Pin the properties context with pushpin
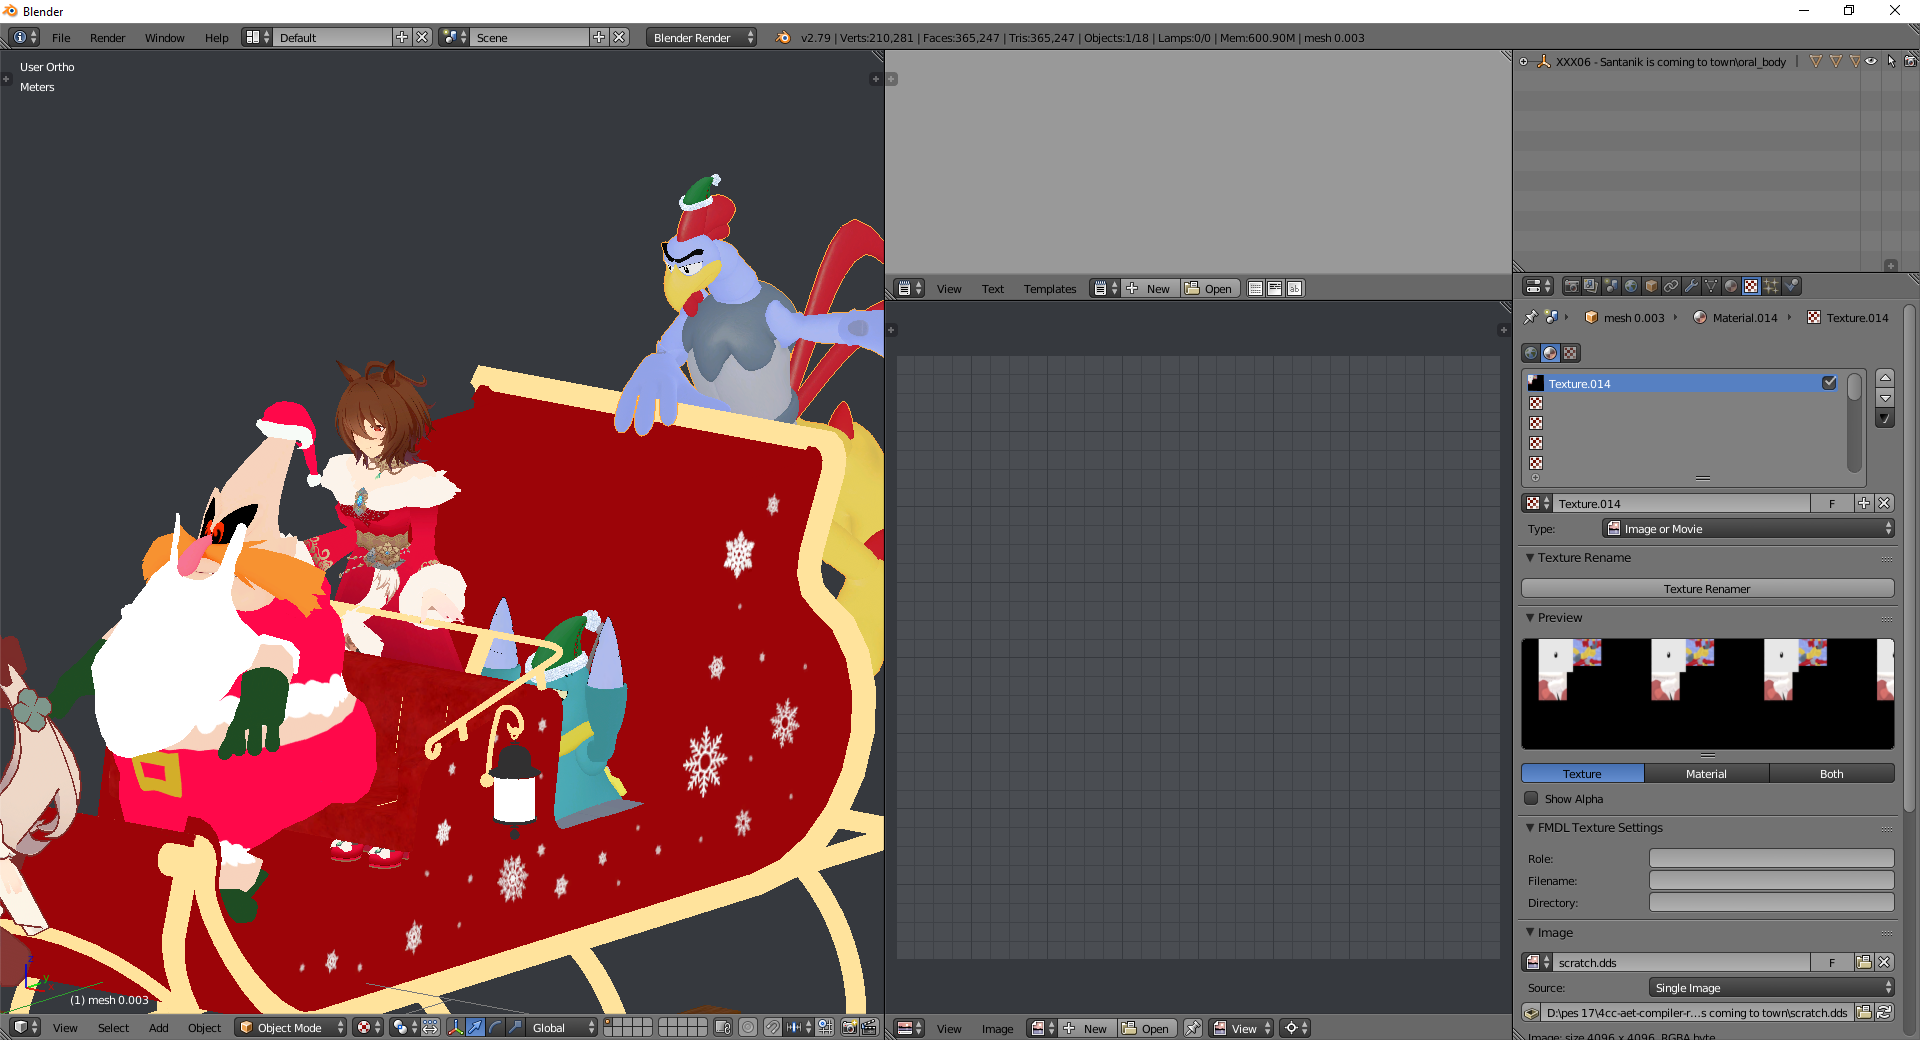 (1530, 317)
